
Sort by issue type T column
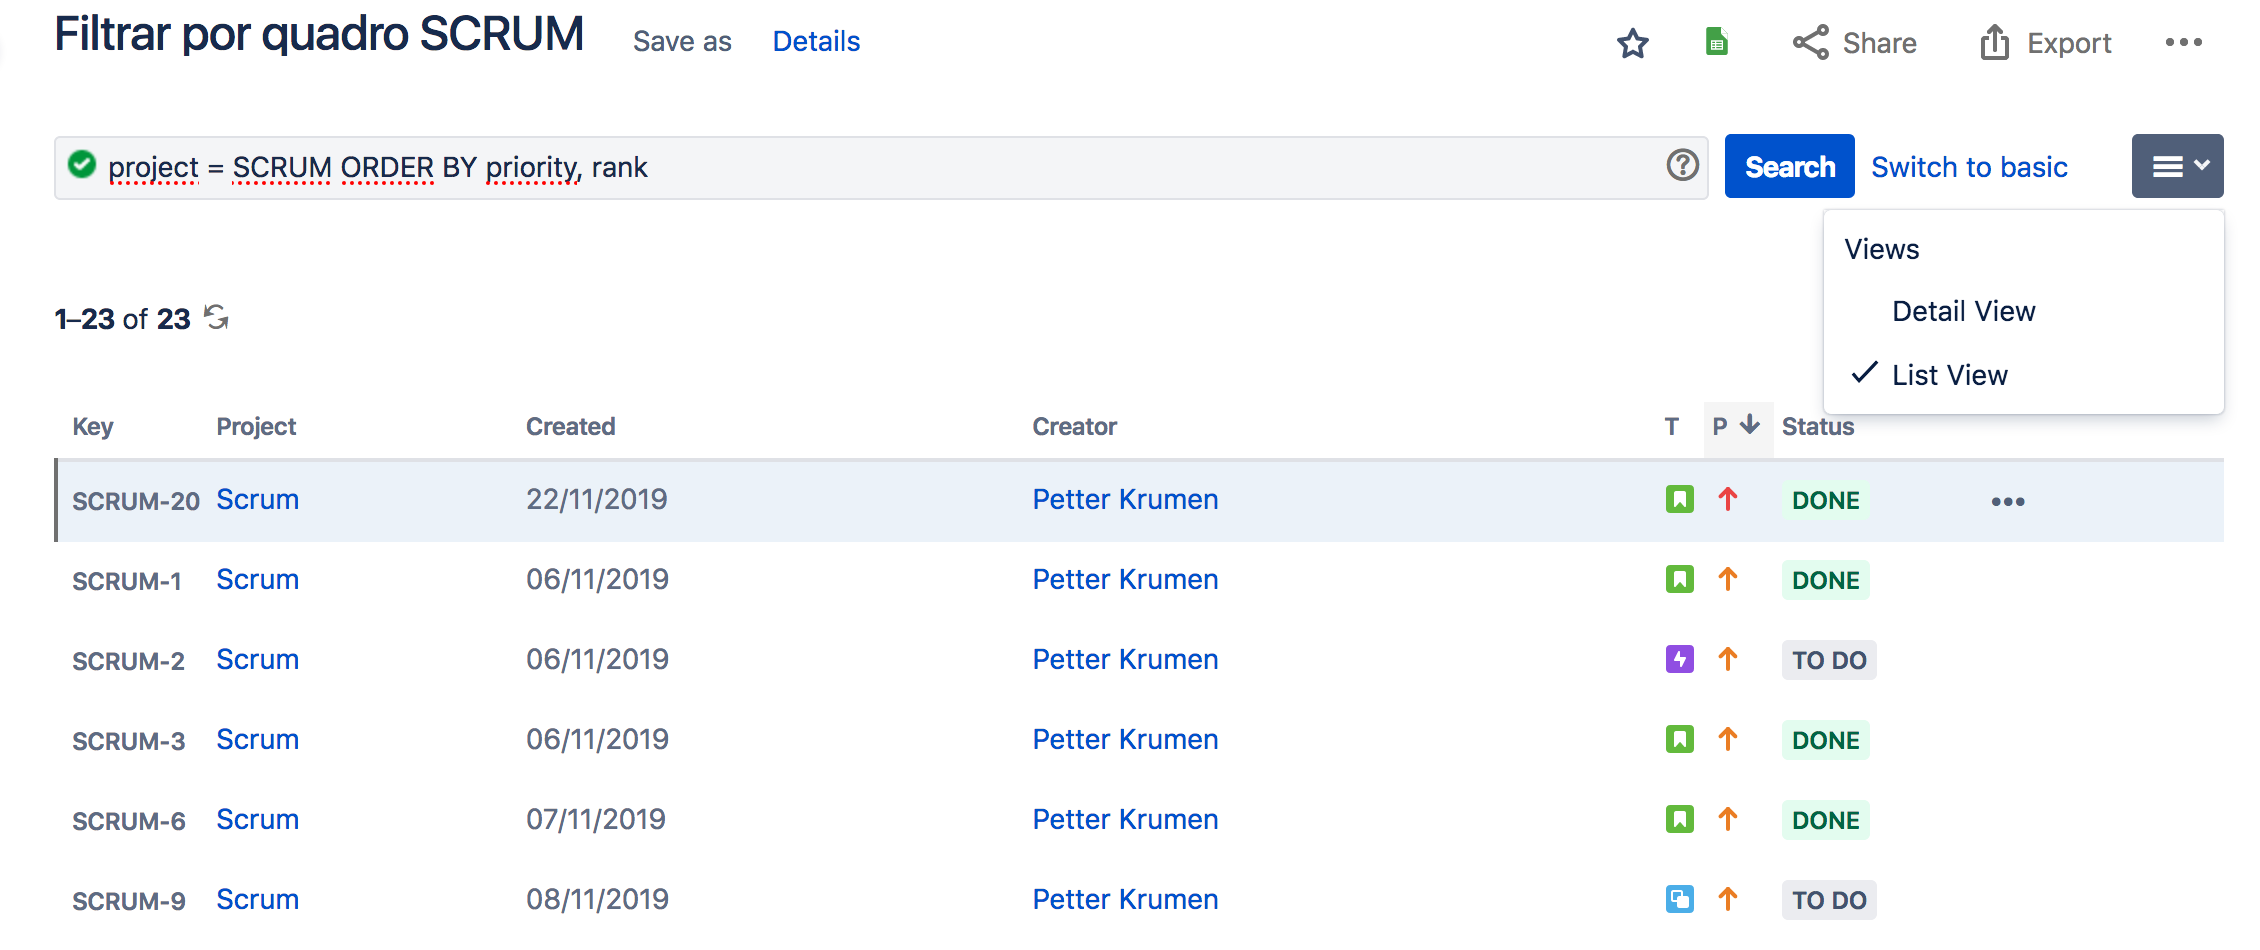pyautogui.click(x=1671, y=427)
